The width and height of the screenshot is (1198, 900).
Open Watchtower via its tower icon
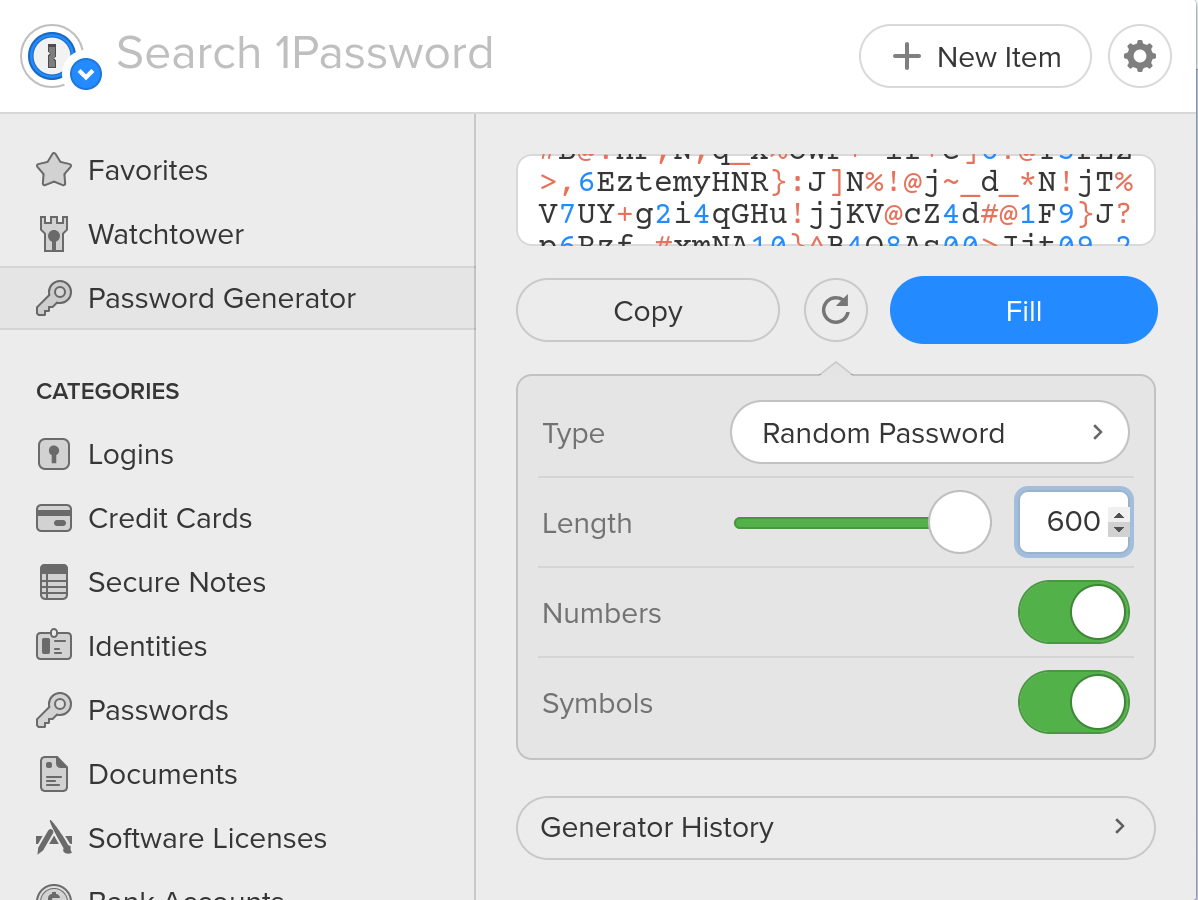pos(54,235)
